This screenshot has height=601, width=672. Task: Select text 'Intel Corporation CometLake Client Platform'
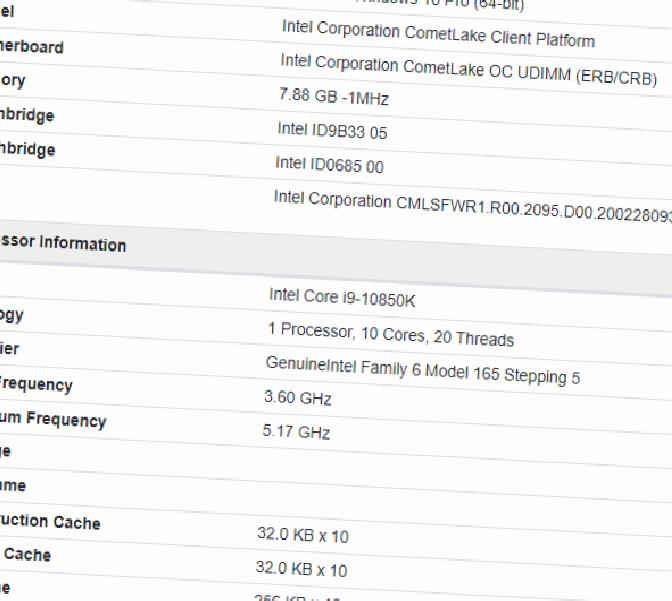point(438,33)
